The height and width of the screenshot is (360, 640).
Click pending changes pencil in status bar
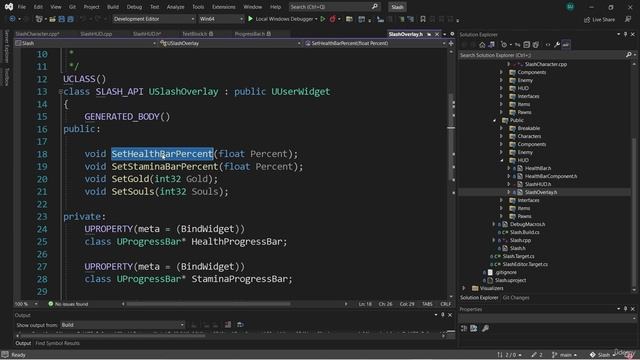point(537,355)
